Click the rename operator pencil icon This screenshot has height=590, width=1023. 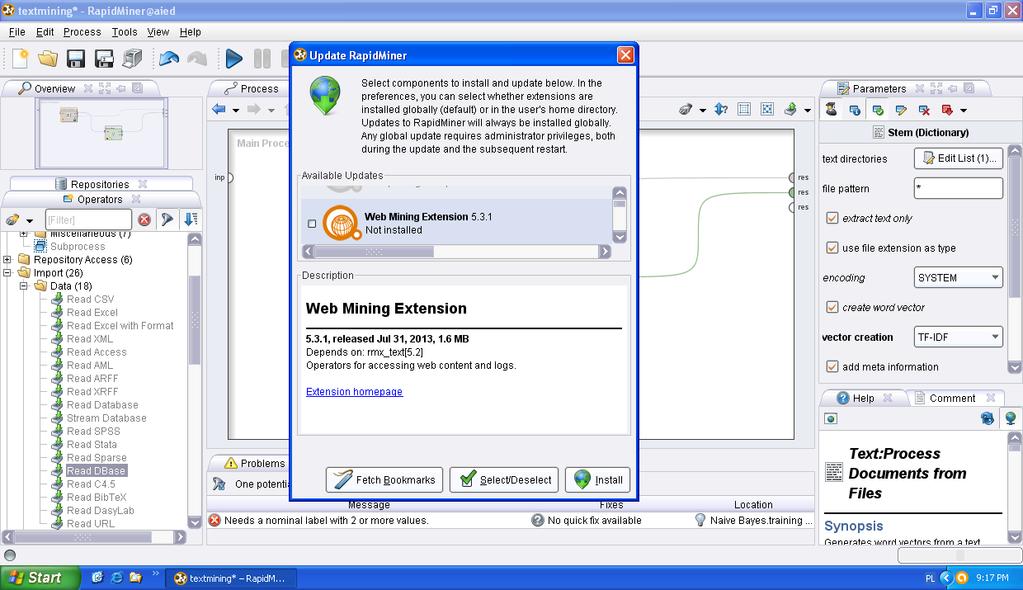point(901,110)
